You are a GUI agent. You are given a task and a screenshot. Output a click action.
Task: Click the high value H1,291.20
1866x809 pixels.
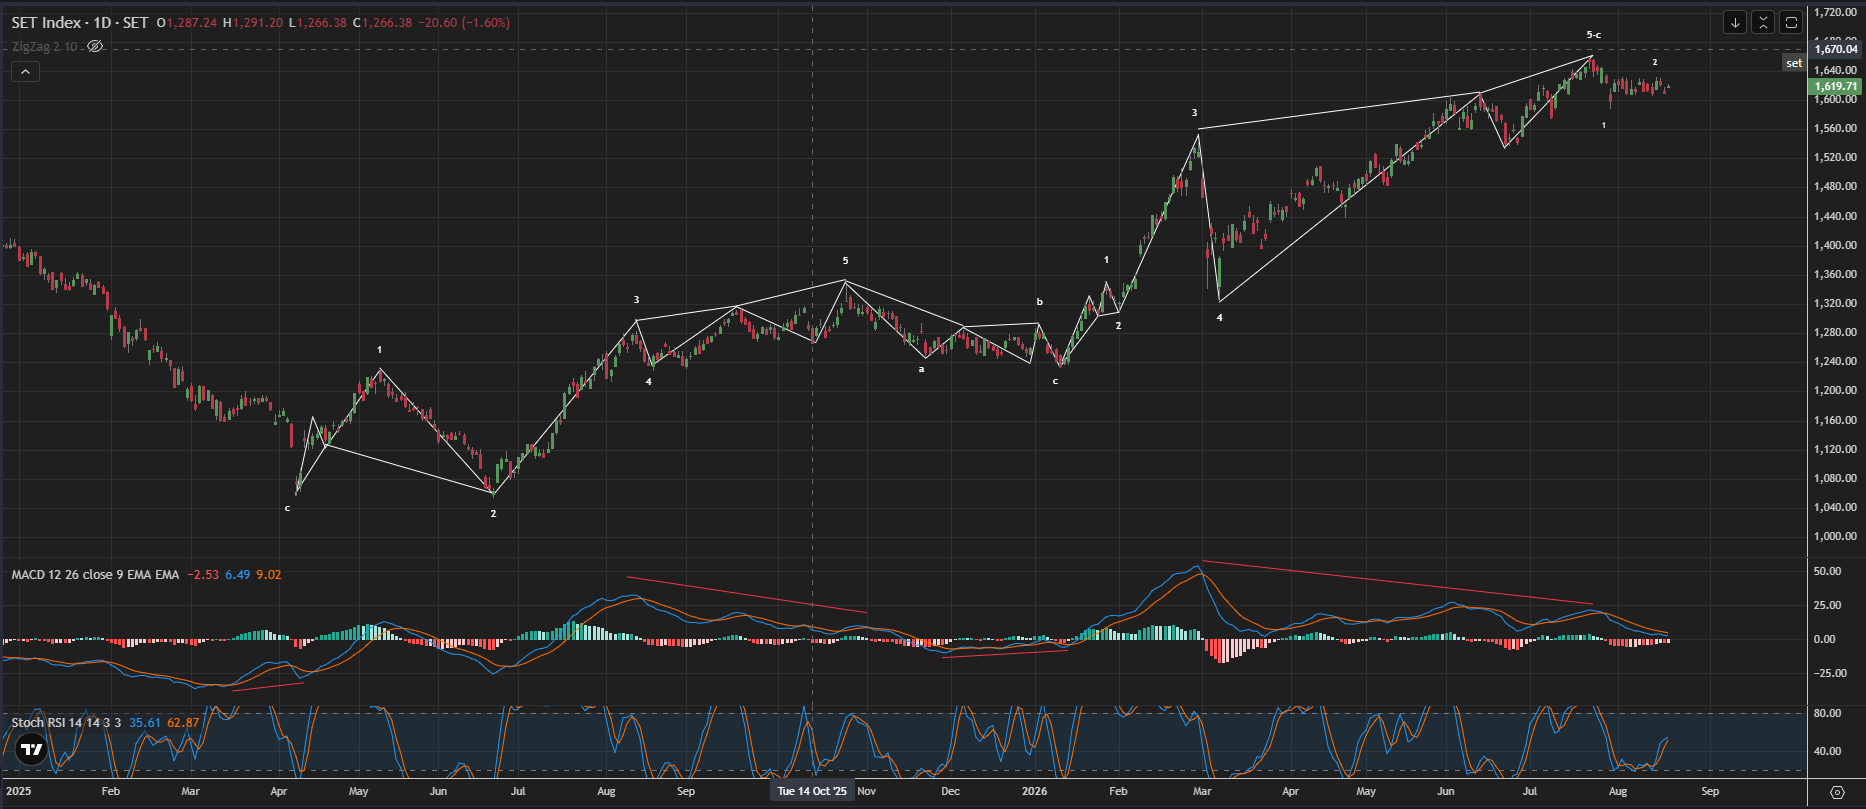252,22
